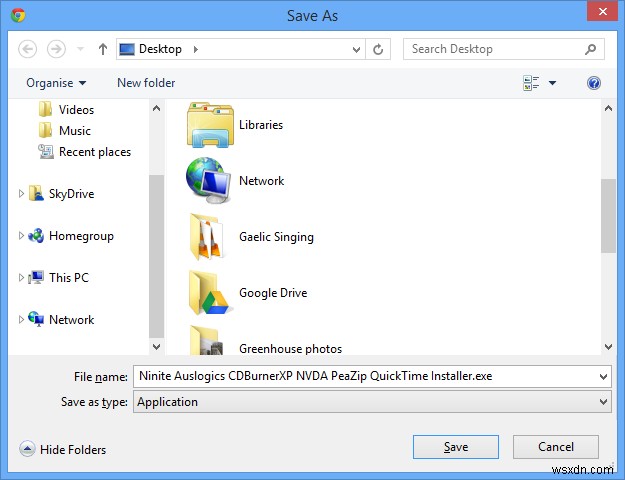Click the Desktop icon in address bar
Image resolution: width=625 pixels, height=480 pixels.
(127, 49)
